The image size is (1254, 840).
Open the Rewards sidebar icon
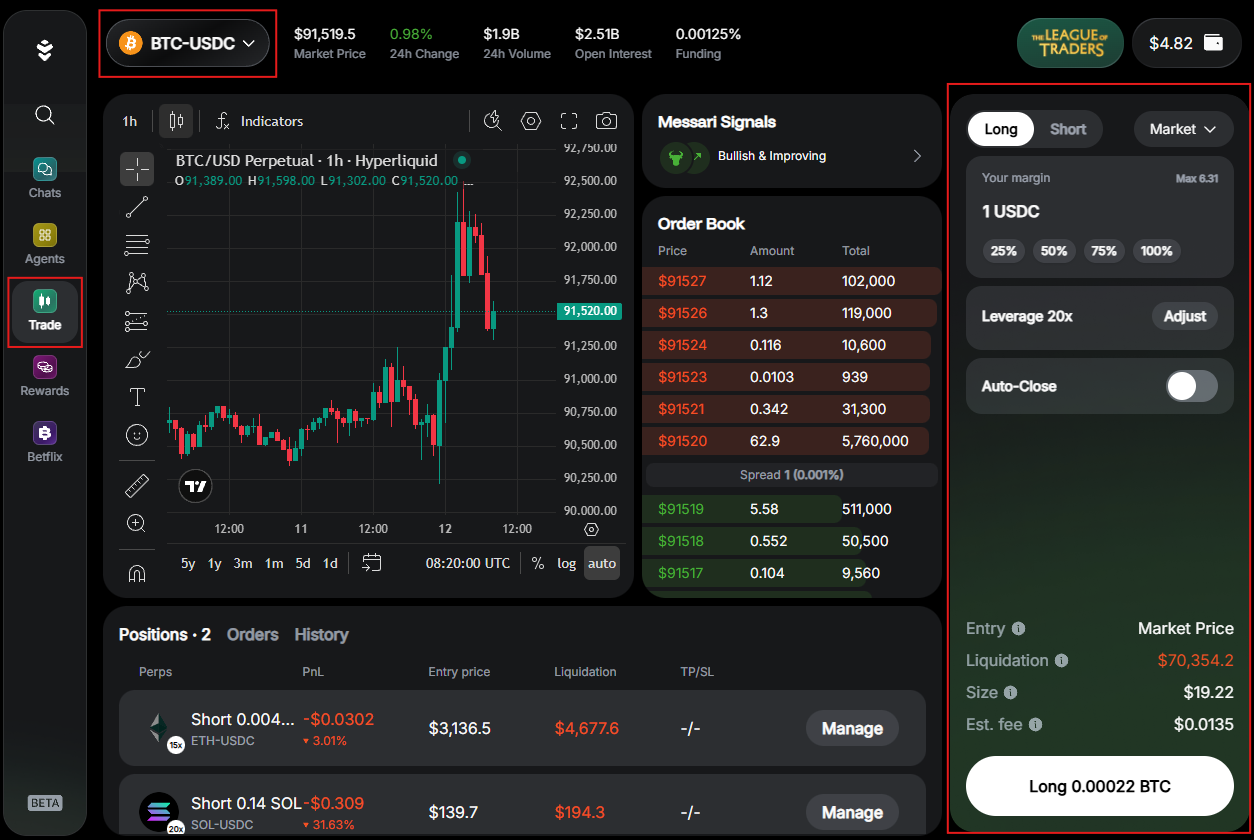[x=44, y=367]
